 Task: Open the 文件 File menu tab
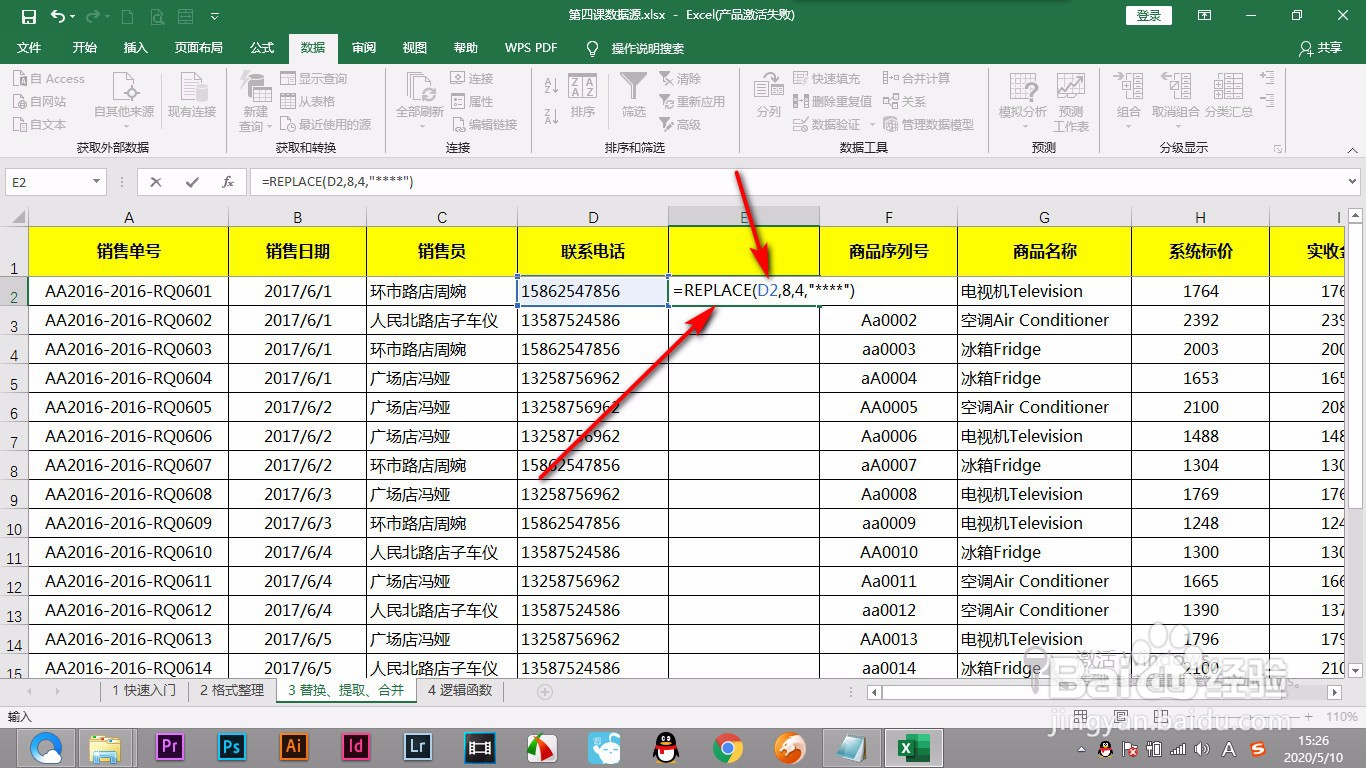point(30,48)
